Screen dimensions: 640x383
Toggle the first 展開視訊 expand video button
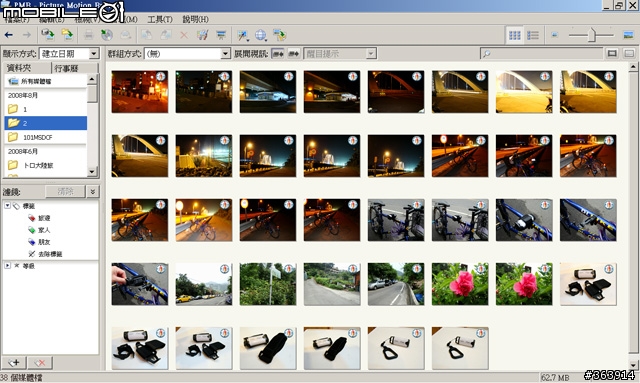tap(278, 53)
